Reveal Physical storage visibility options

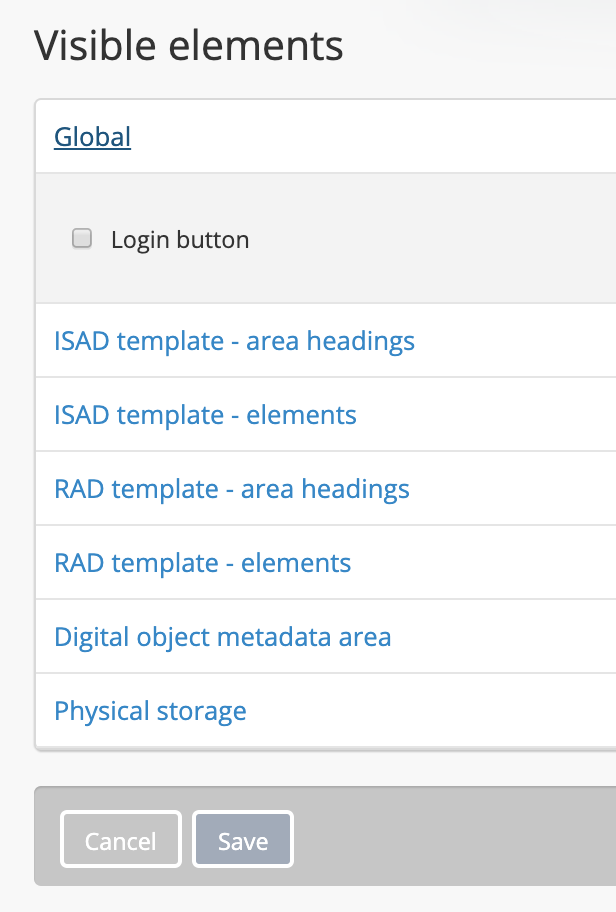[150, 711]
